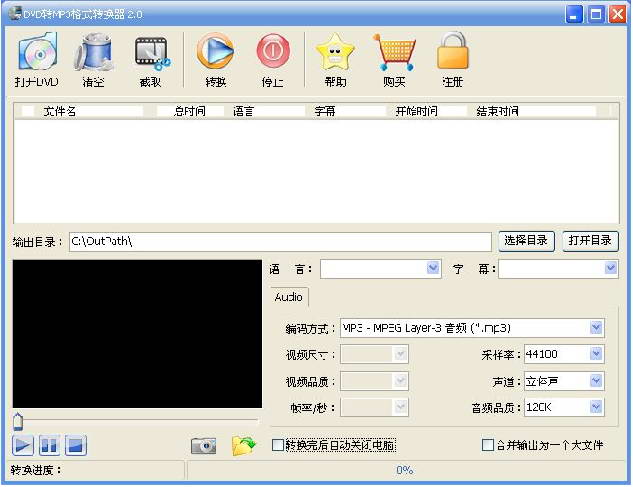Click the 打开目录 button
This screenshot has width=633, height=487.
point(590,241)
